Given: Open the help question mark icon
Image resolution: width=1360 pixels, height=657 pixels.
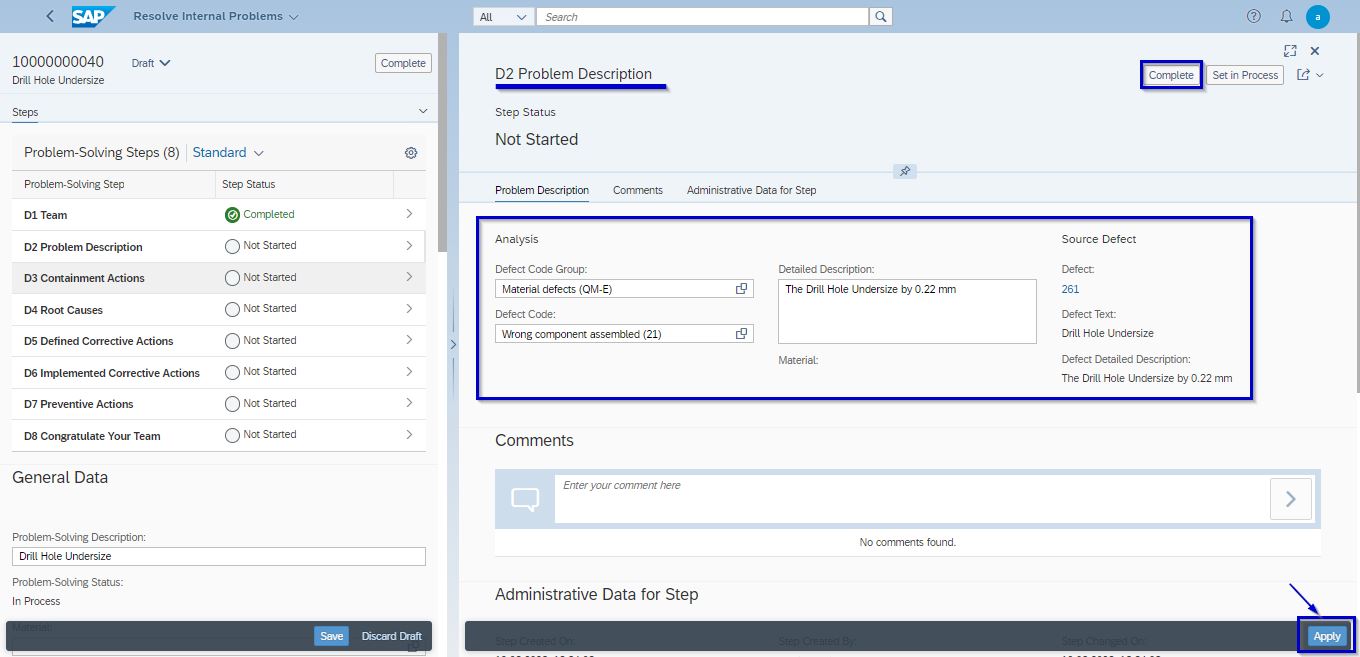Looking at the screenshot, I should click(x=1254, y=16).
